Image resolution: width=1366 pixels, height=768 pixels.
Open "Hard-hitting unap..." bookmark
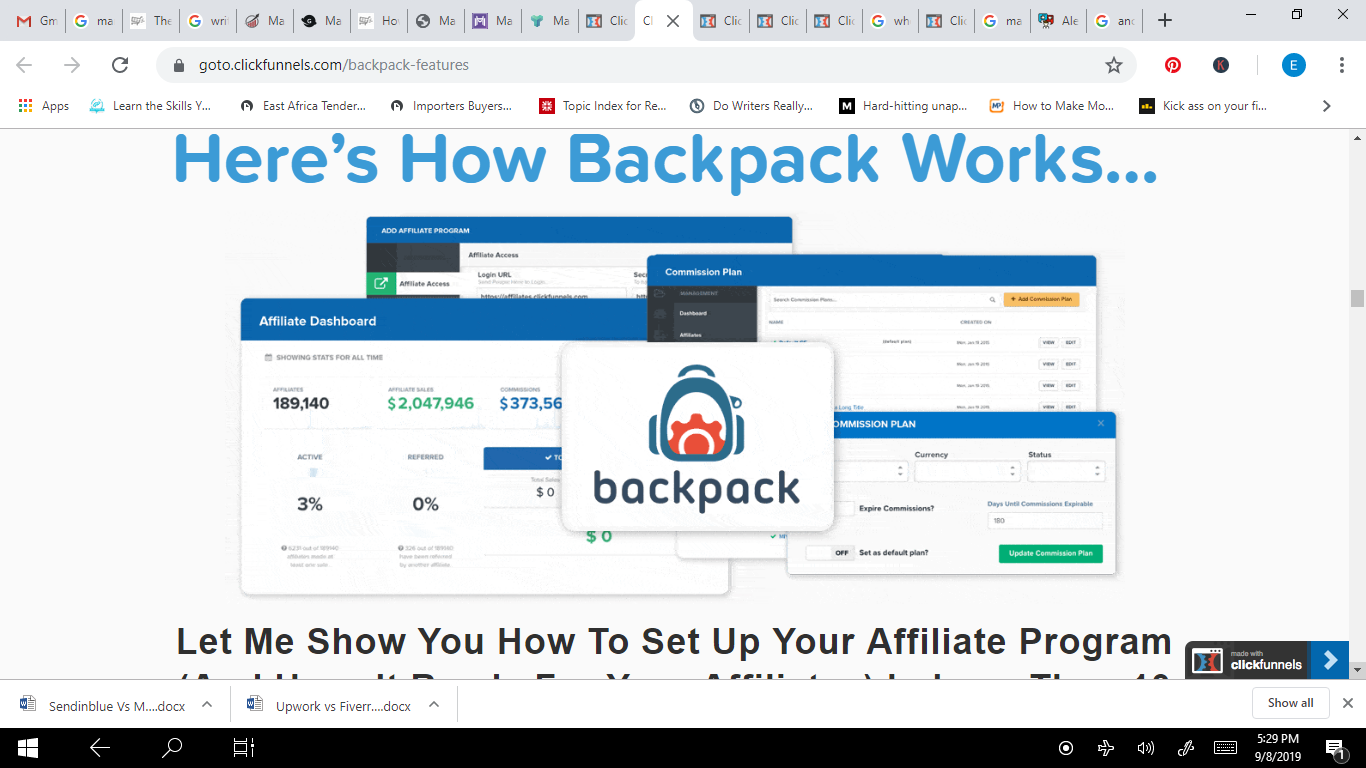[903, 106]
